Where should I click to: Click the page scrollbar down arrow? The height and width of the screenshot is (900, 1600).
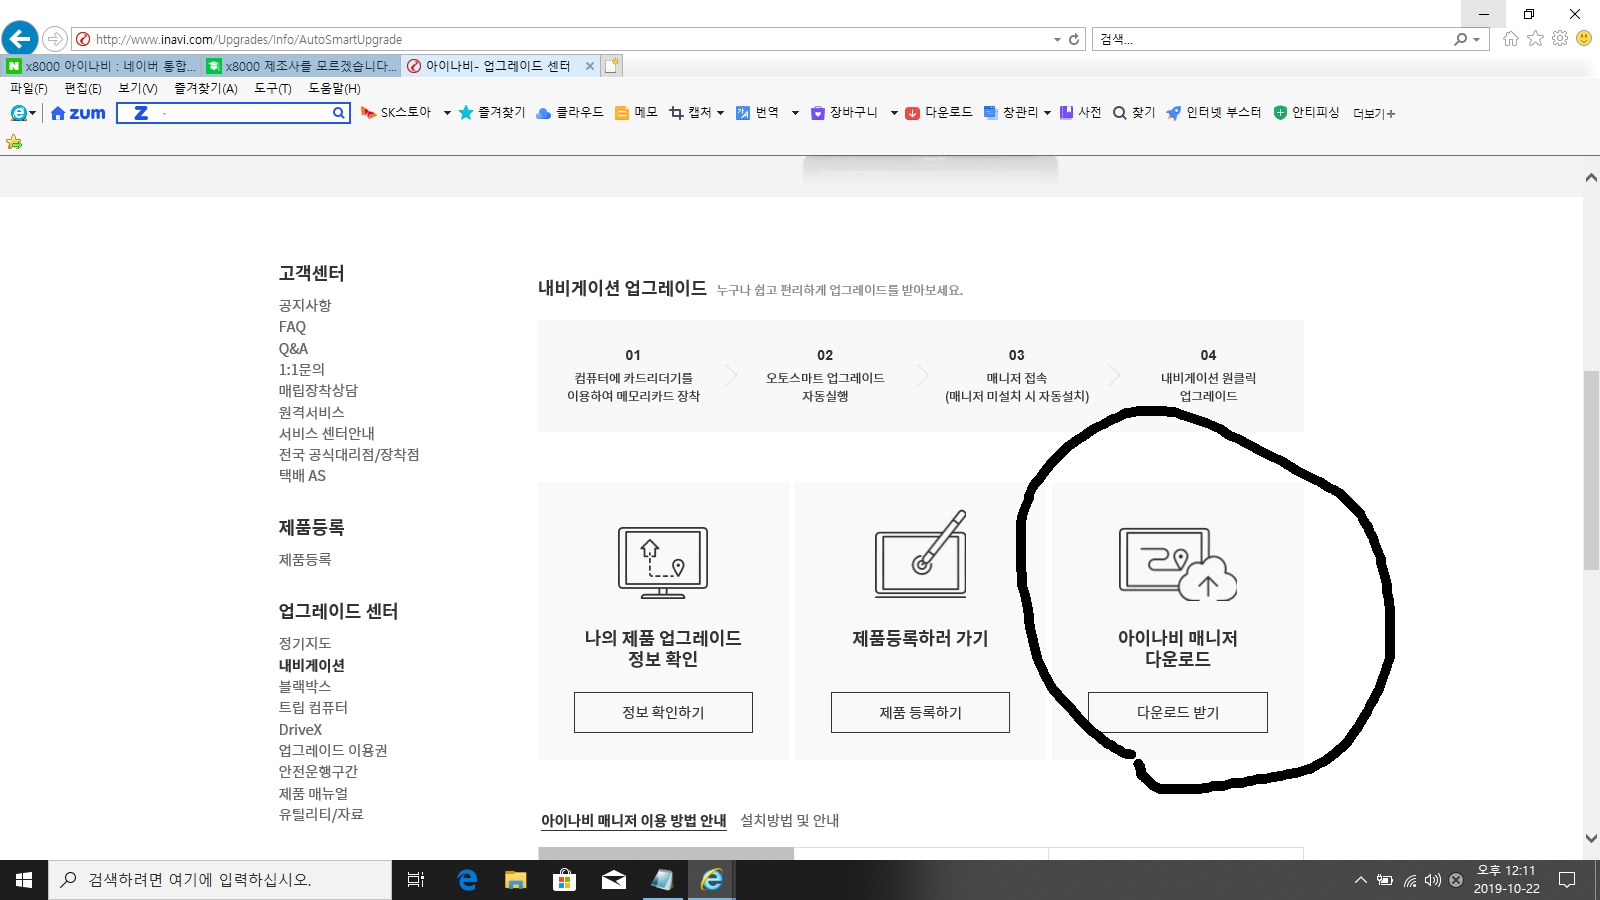1591,839
